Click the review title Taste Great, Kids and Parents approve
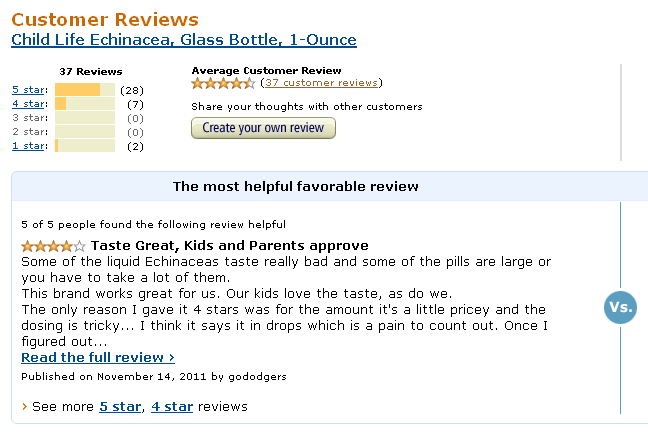648x441 pixels. pos(229,246)
